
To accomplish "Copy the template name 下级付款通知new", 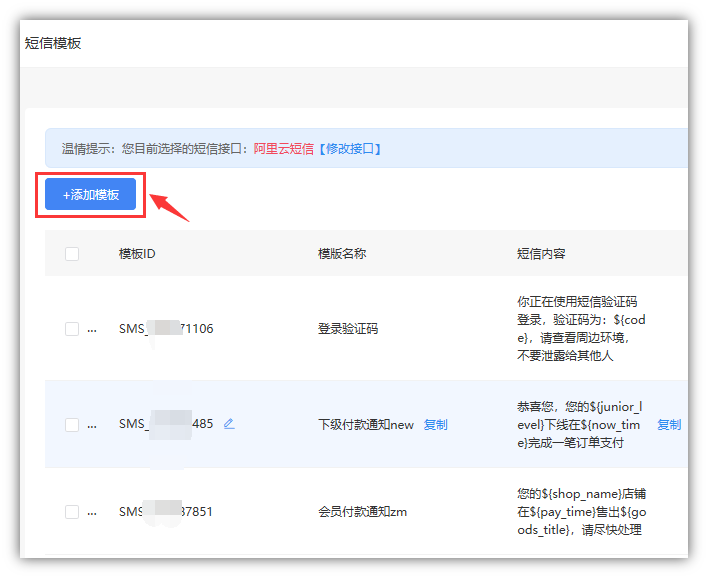I will [x=435, y=425].
